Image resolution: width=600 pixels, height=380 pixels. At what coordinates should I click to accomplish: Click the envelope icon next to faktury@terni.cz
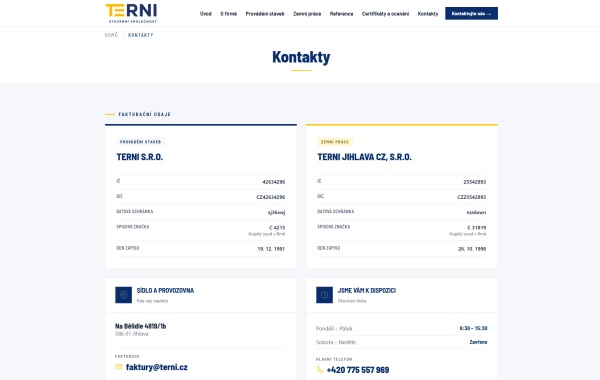(119, 367)
